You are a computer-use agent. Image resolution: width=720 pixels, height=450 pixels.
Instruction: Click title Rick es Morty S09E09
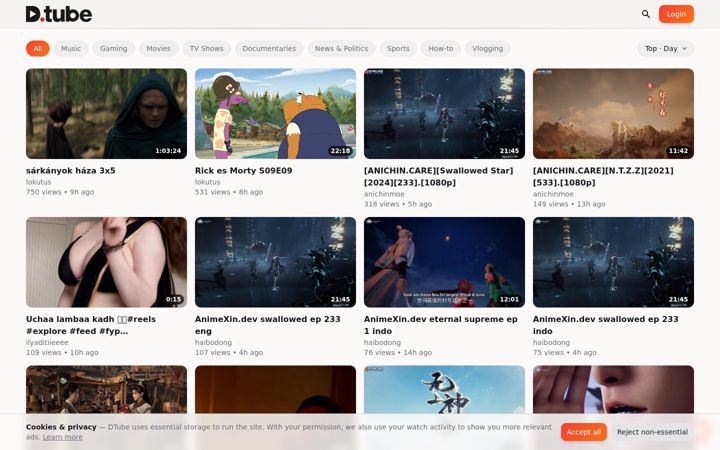[243, 170]
